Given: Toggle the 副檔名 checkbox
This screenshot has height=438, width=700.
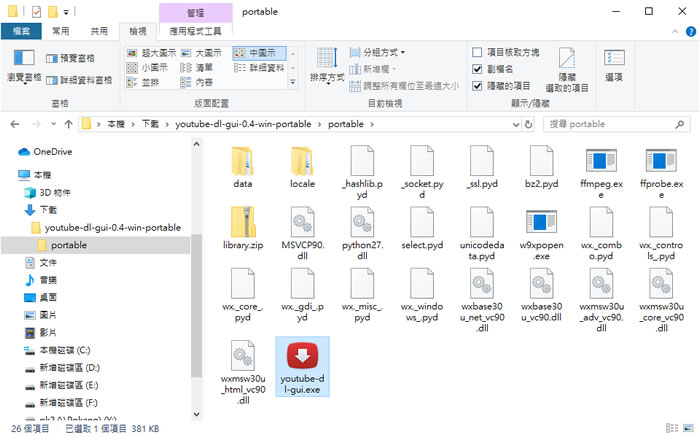Looking at the screenshot, I should 477,69.
